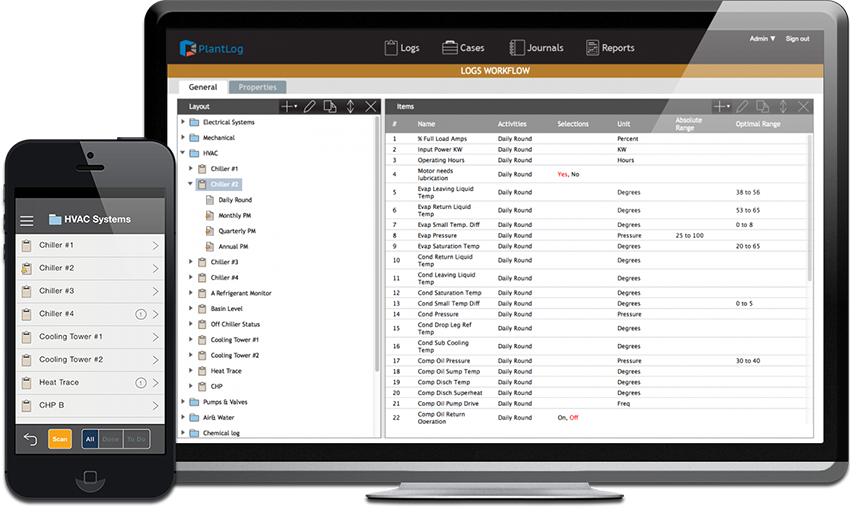Open the add plus dropdown in Layout toolbar
Image resolution: width=850 pixels, height=507 pixels.
click(x=289, y=106)
